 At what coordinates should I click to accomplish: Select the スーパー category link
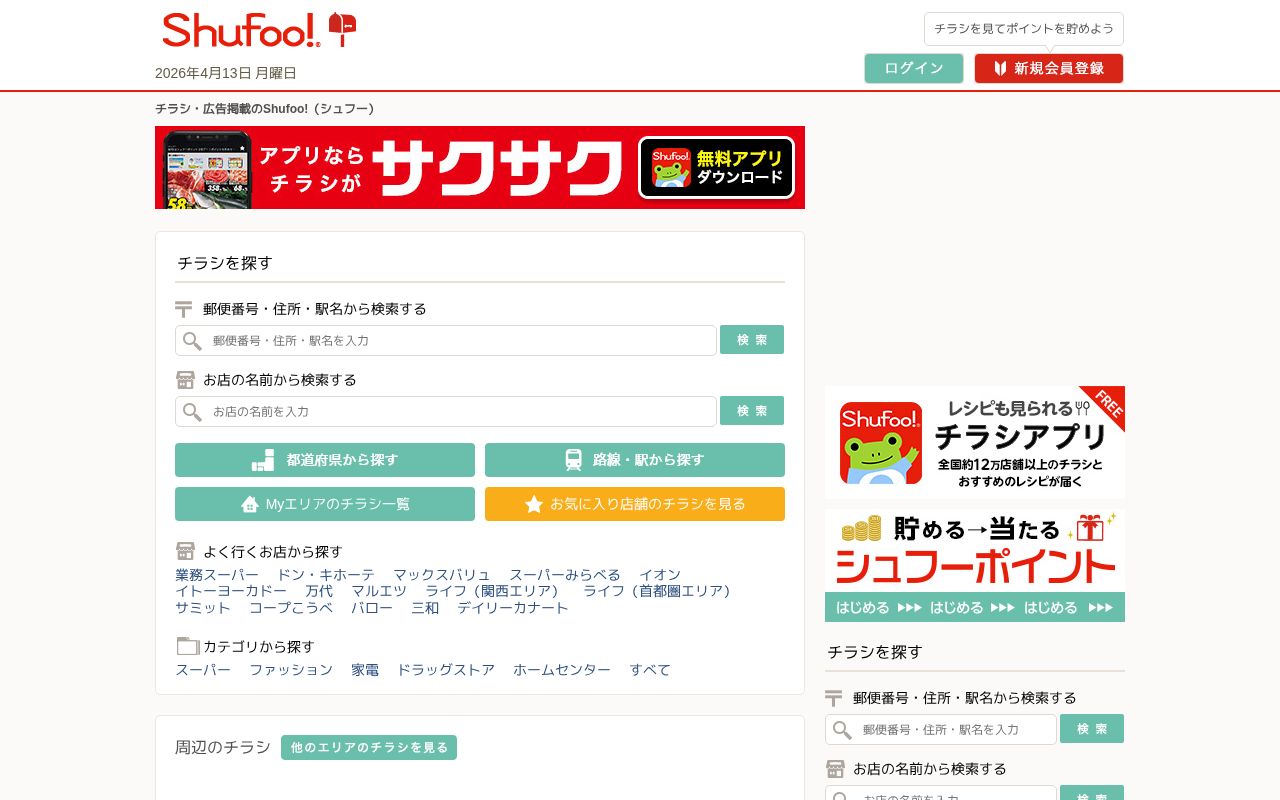(203, 670)
